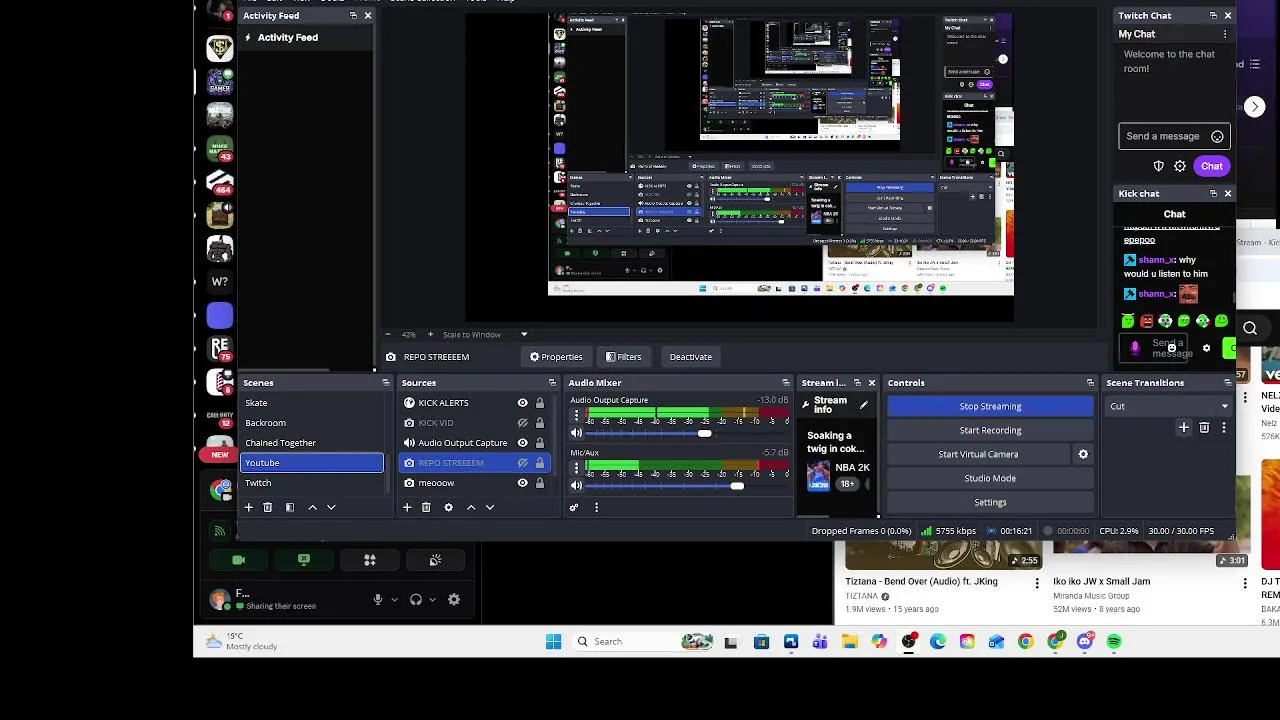Open advanced audio properties gear in Audio Mixer
Screen dimensions: 1280x720
[x=574, y=507]
